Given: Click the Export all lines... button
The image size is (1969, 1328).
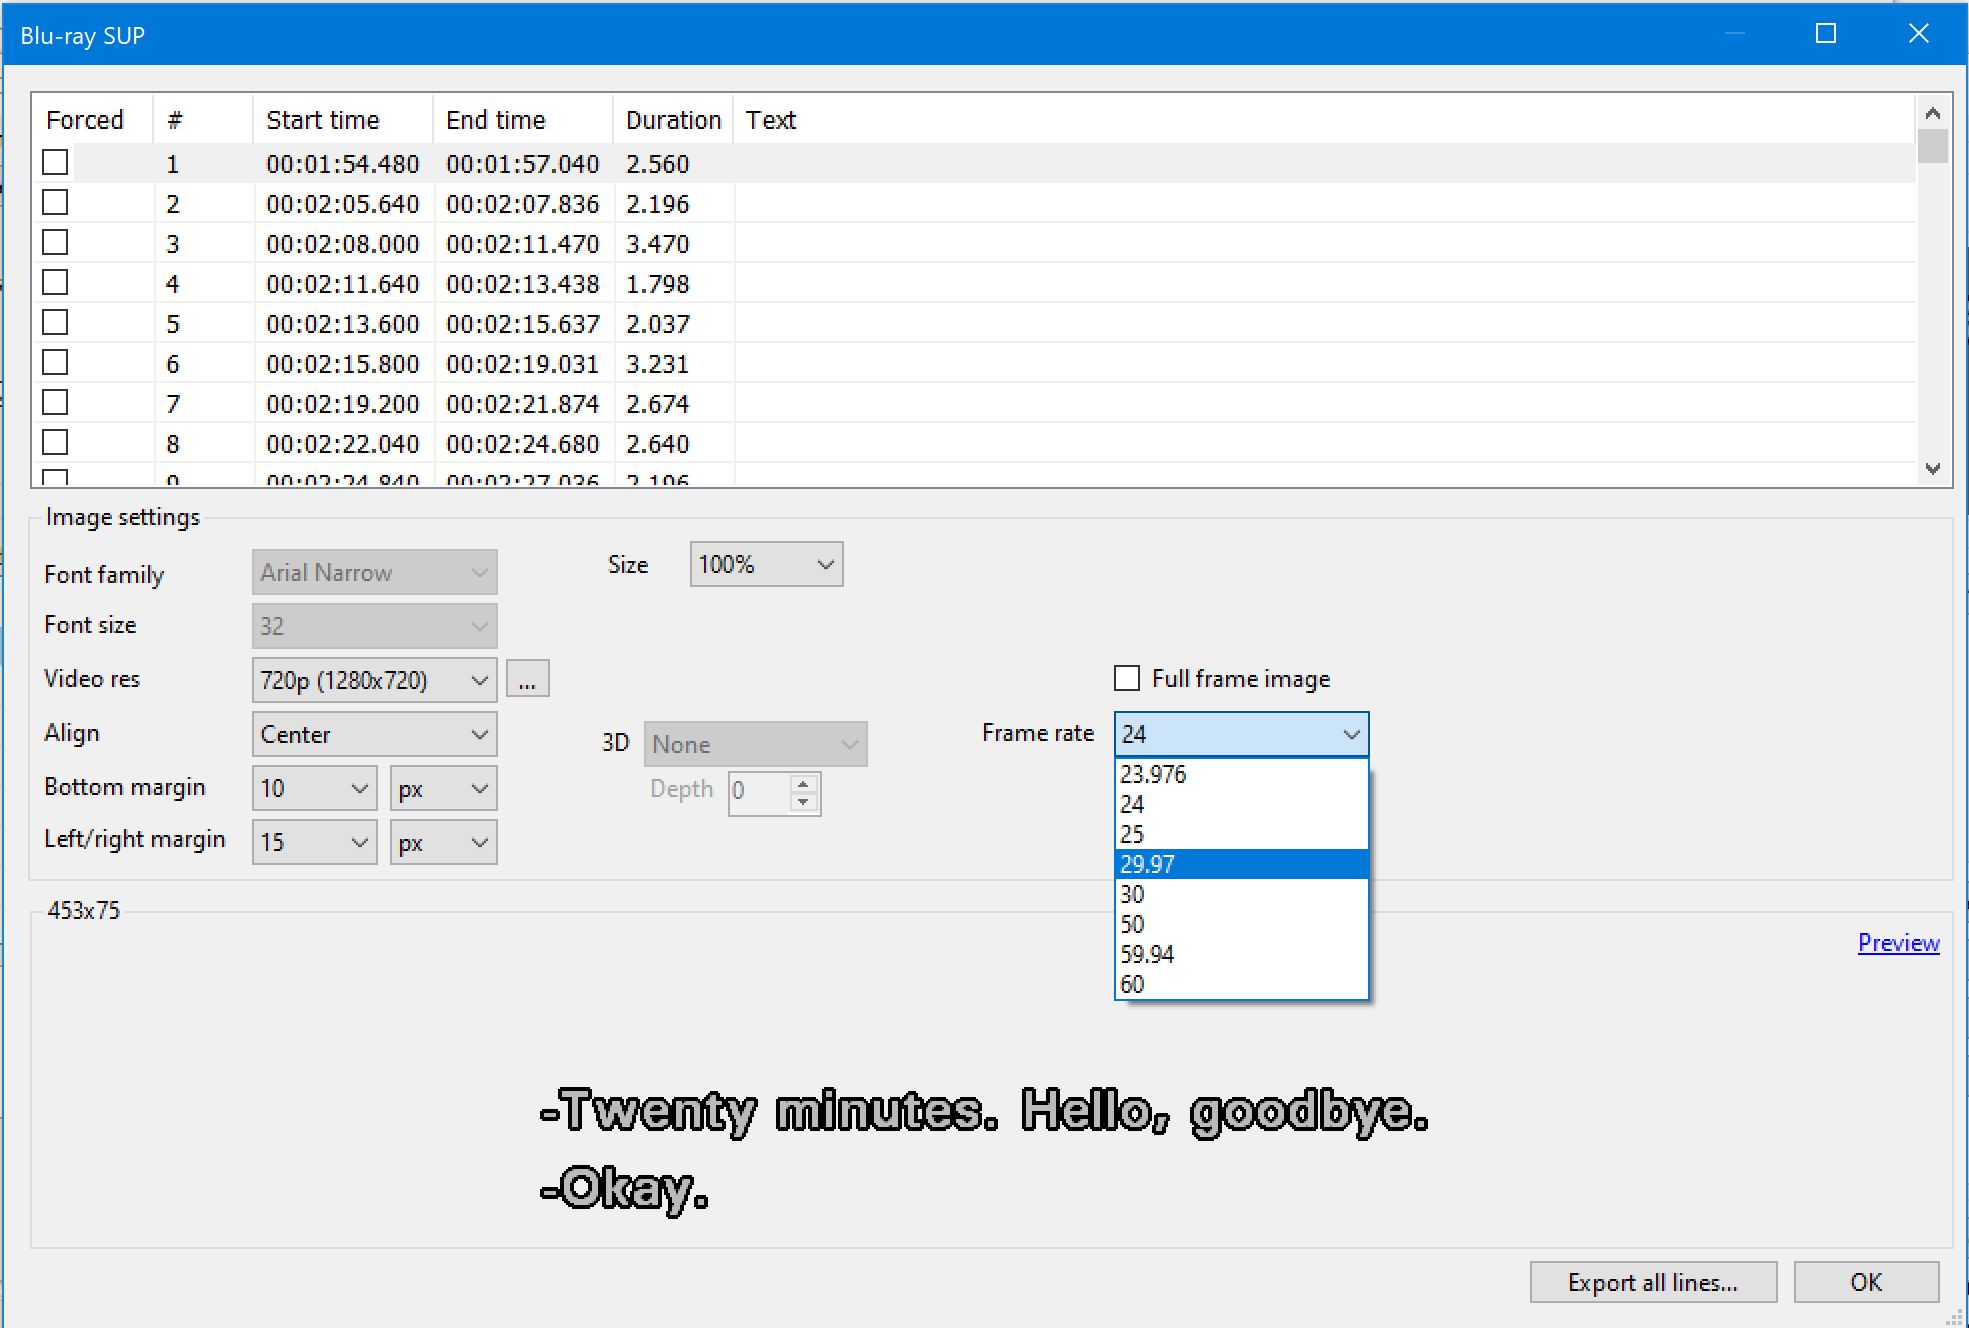Looking at the screenshot, I should coord(1652,1282).
